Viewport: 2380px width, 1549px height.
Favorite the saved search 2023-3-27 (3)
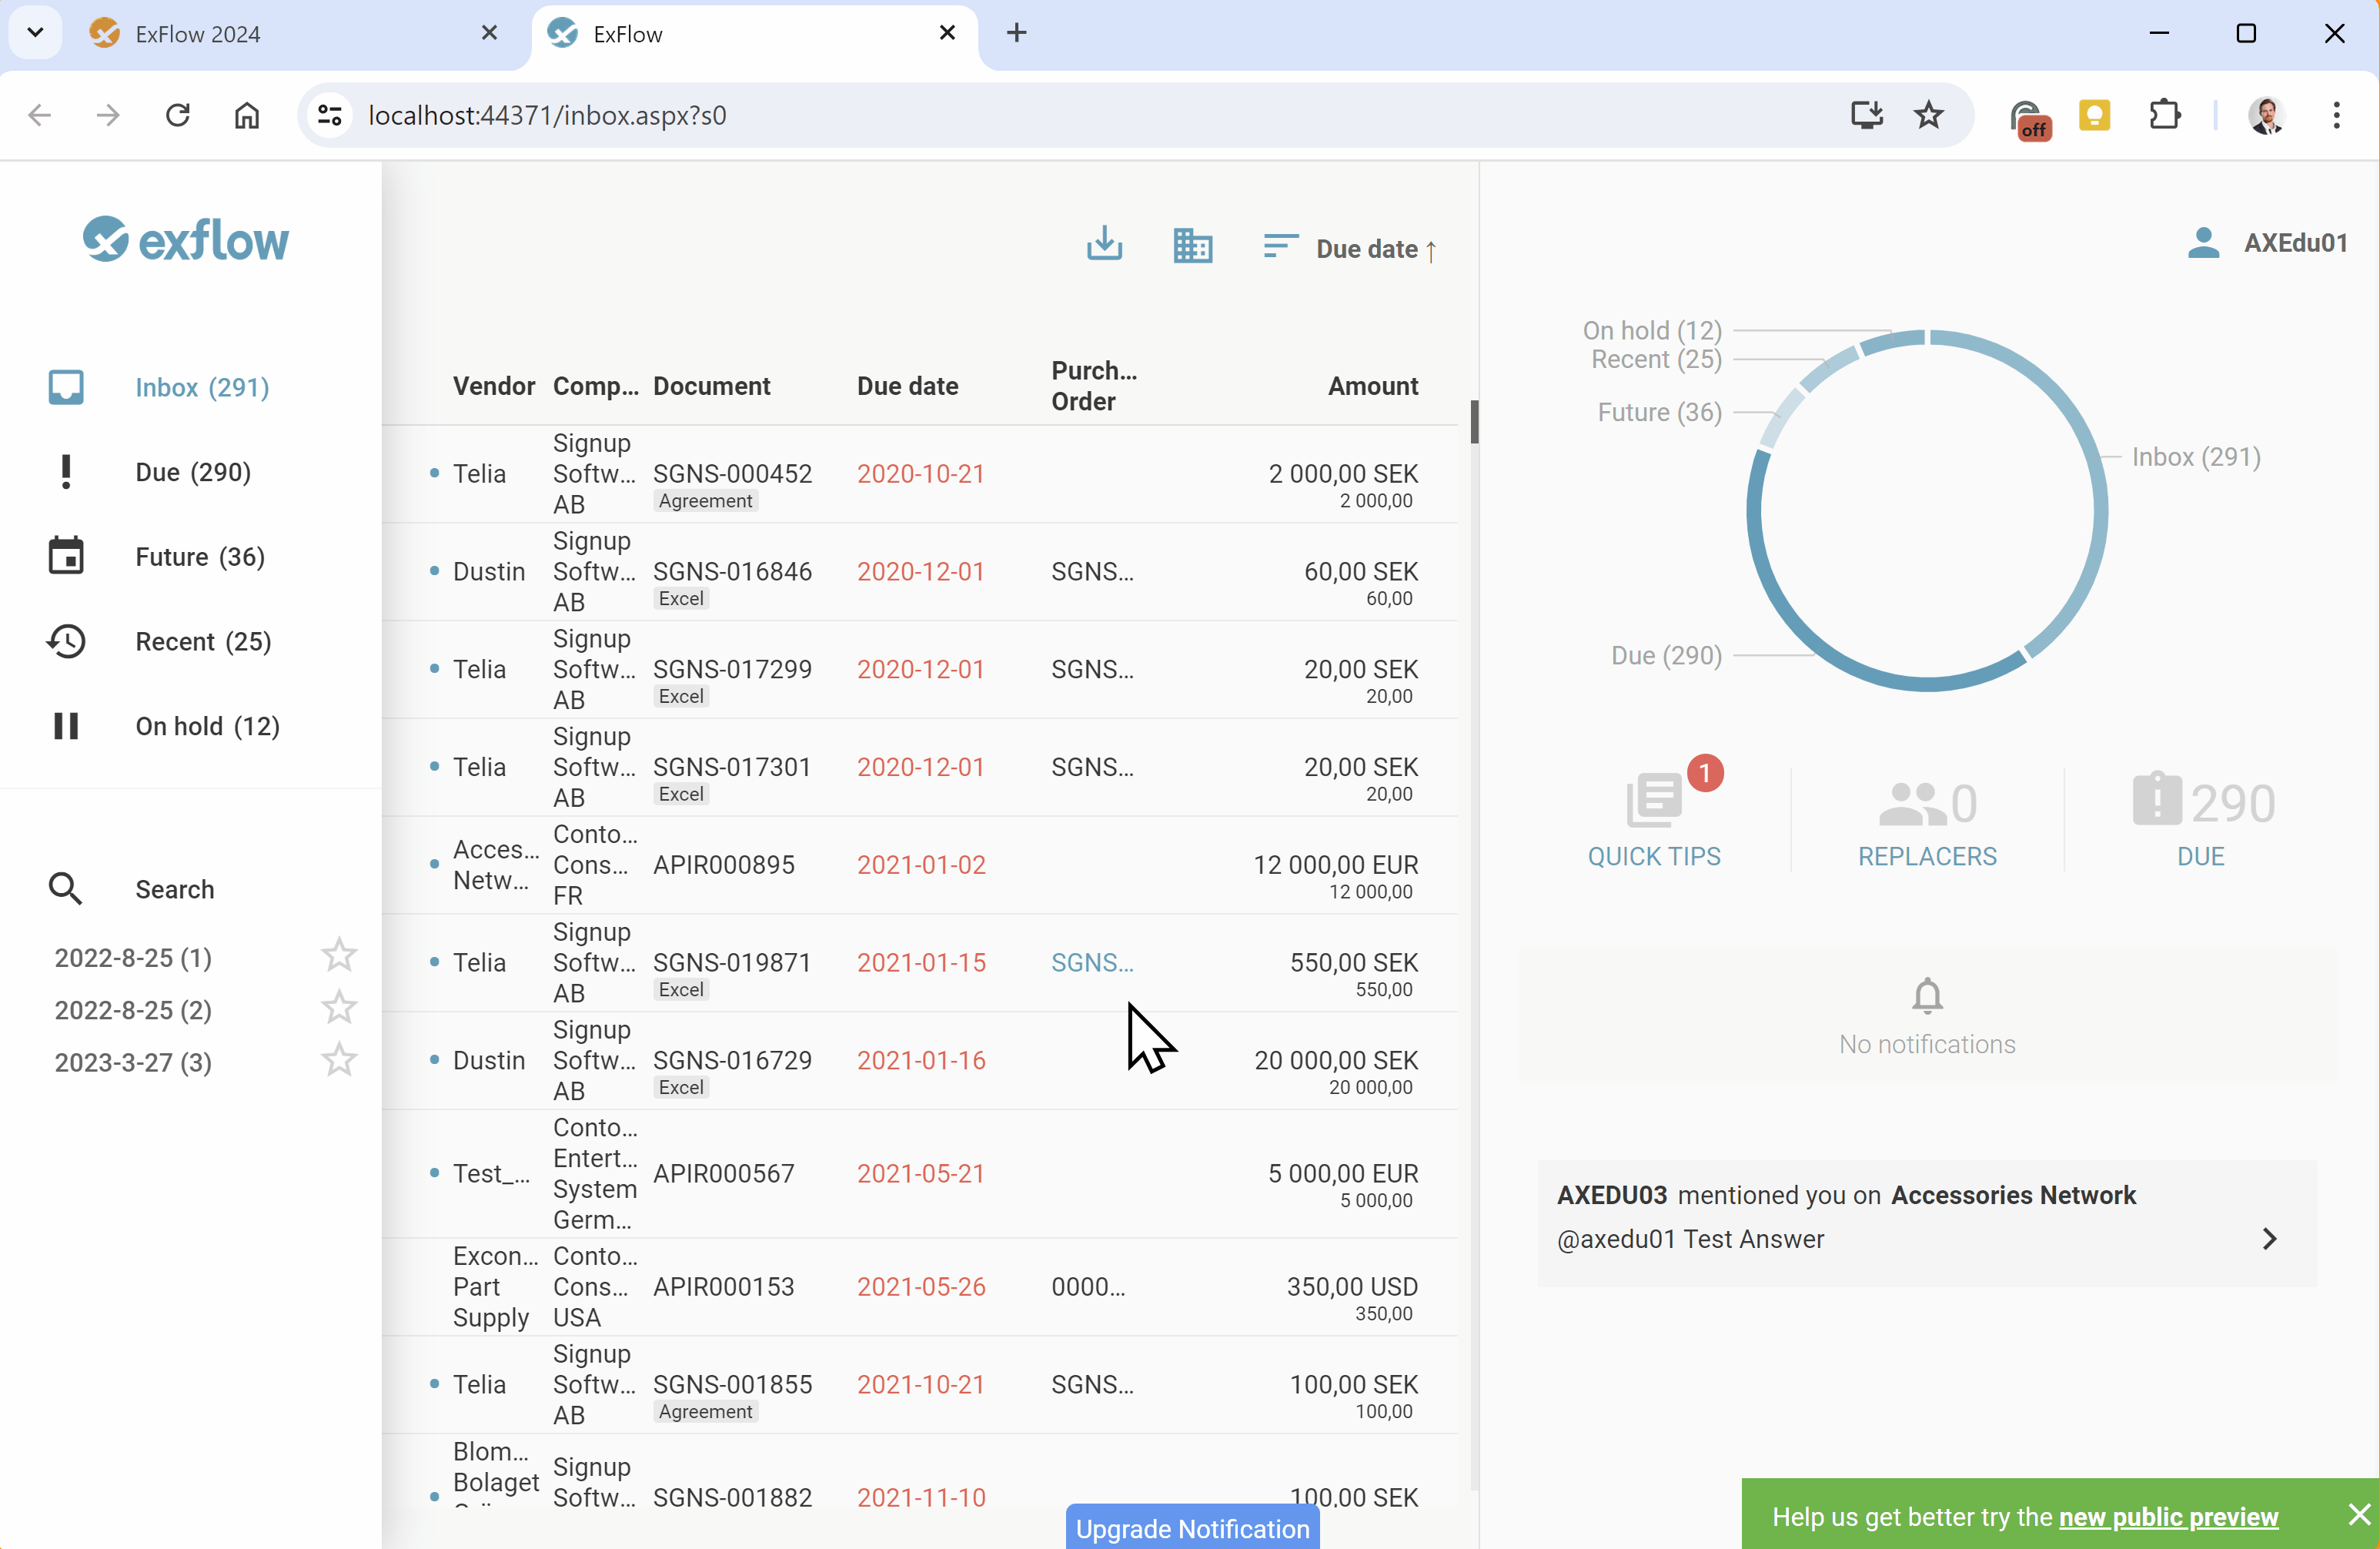pyautogui.click(x=339, y=1059)
